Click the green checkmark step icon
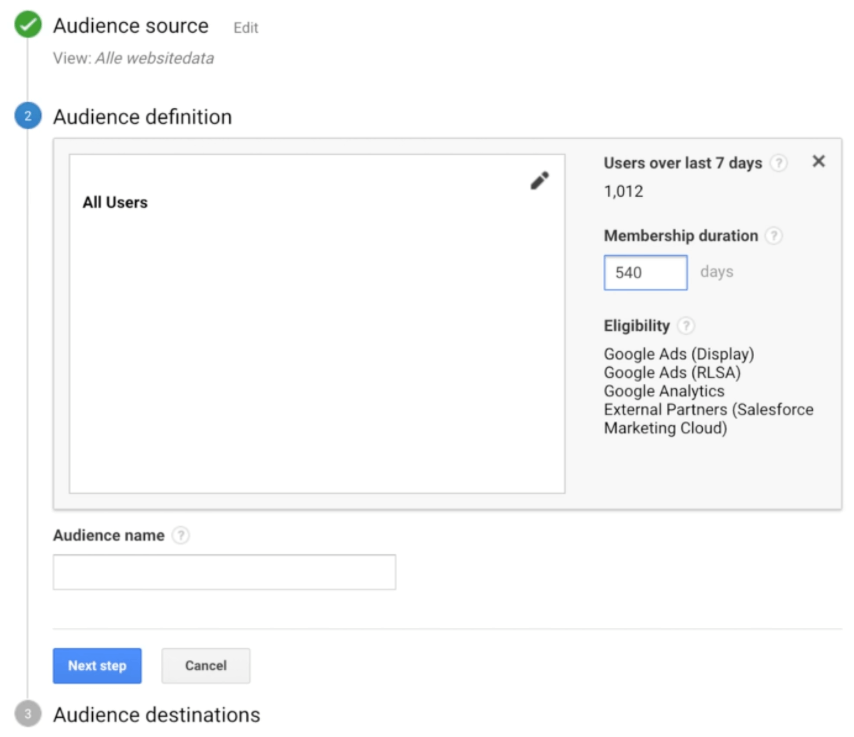854x737 pixels. pos(28,25)
